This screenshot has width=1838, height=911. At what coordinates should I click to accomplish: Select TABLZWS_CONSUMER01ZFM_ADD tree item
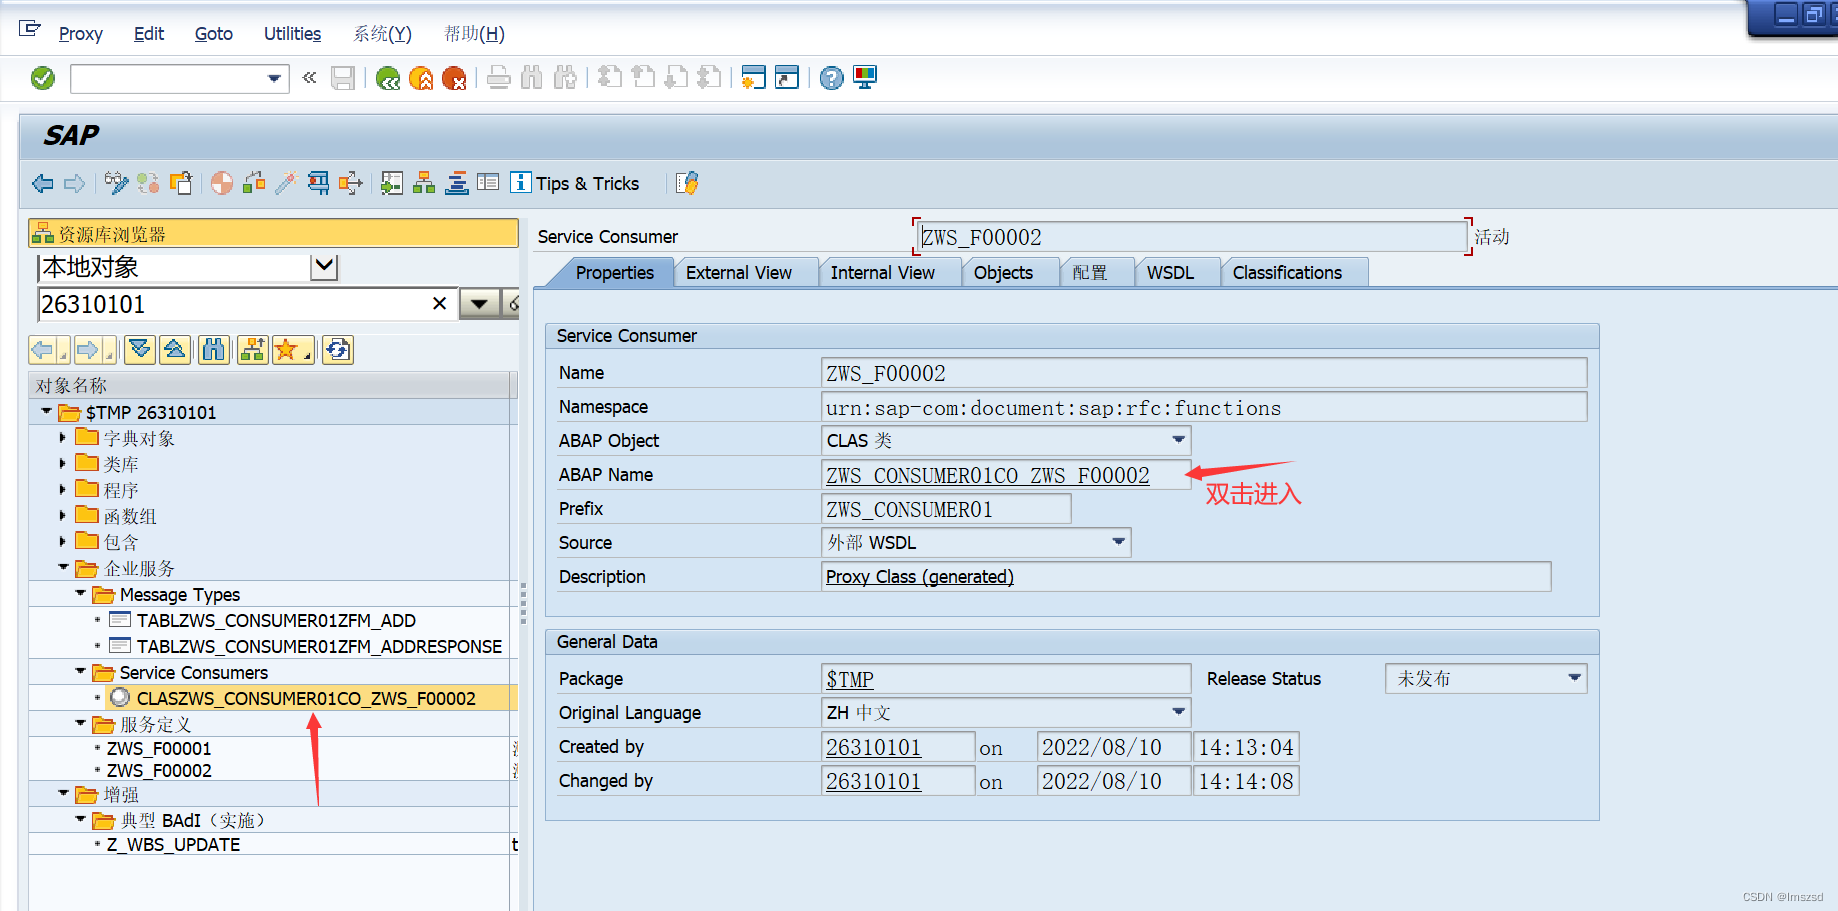[x=276, y=620]
